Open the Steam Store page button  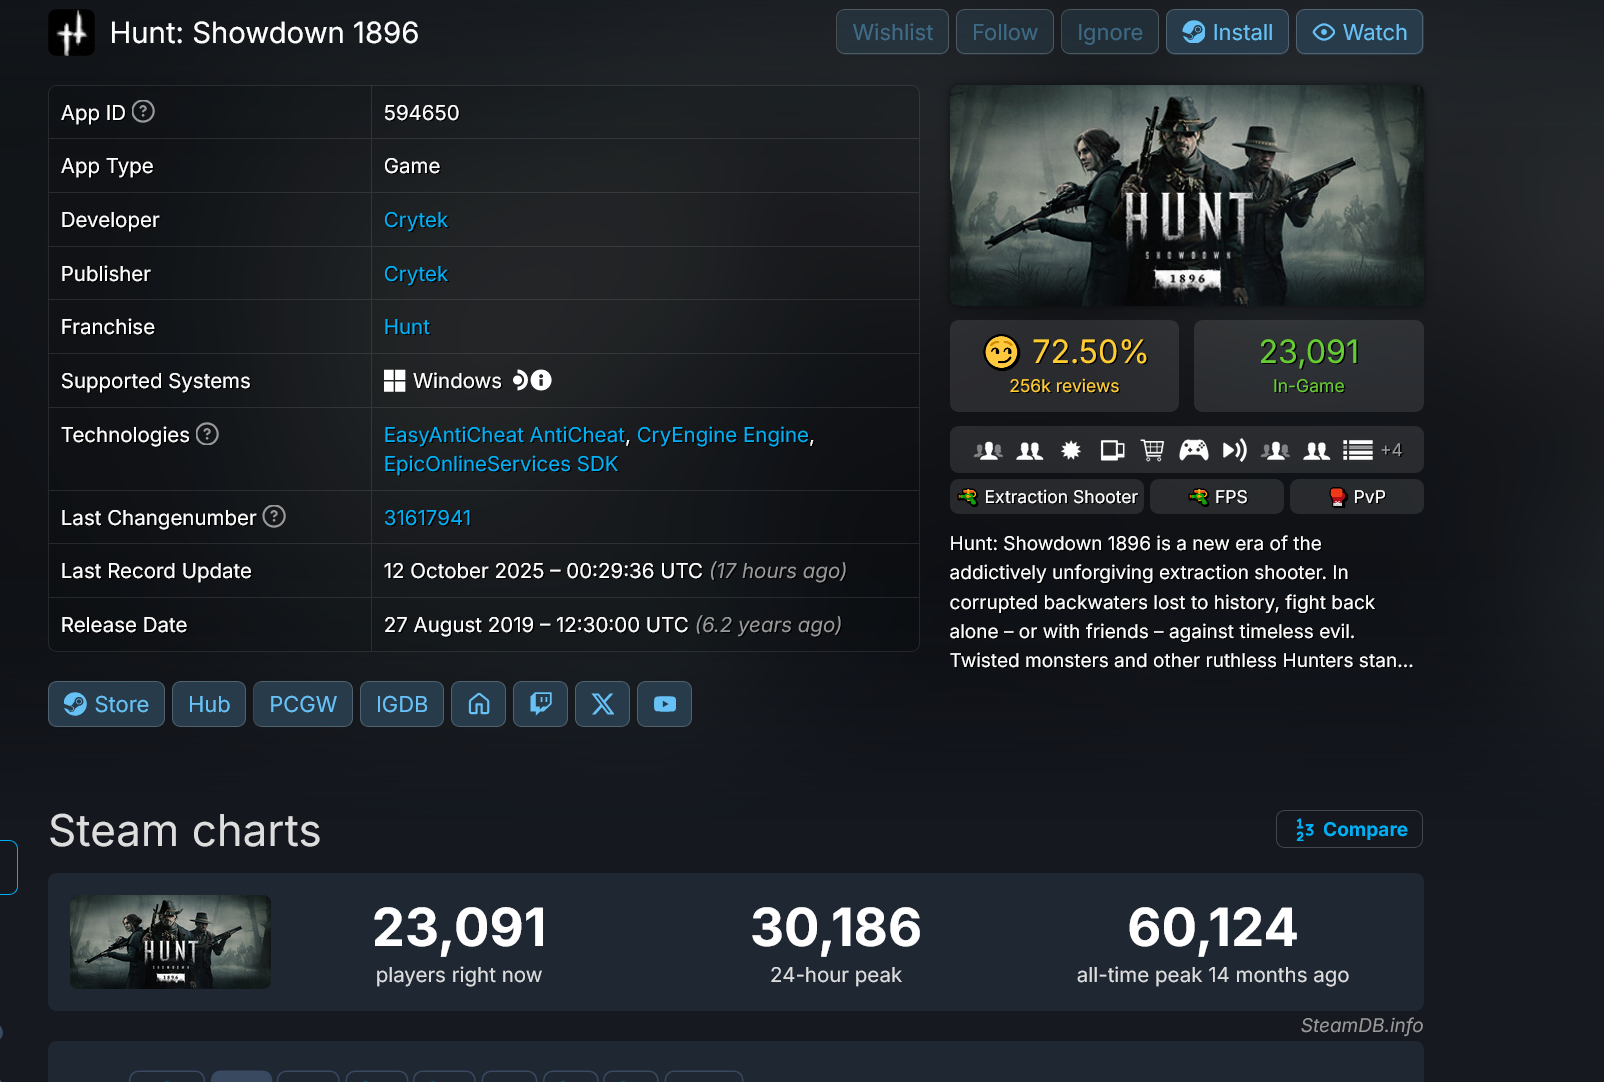(x=106, y=704)
